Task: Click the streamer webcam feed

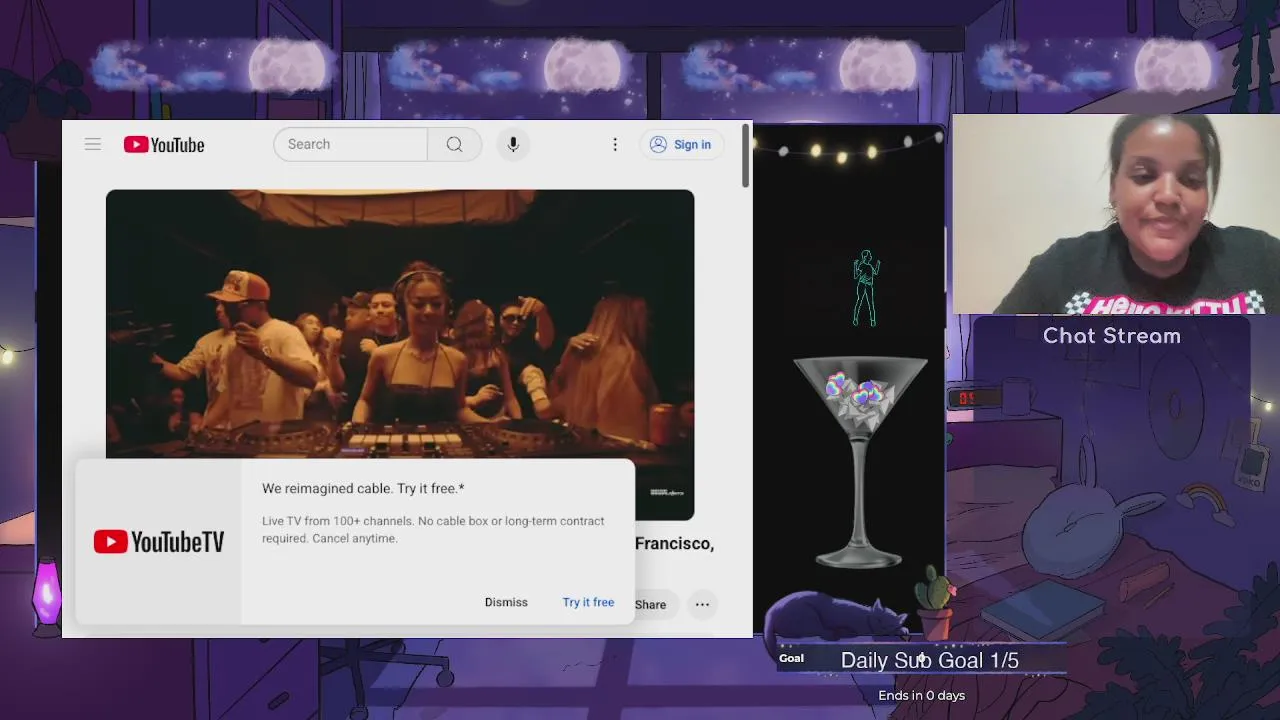Action: [1116, 214]
